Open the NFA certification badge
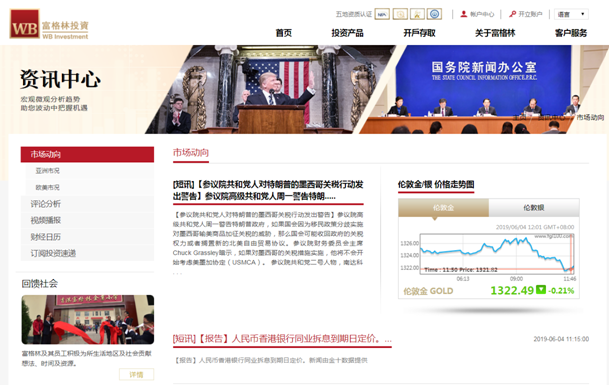 (x=382, y=14)
